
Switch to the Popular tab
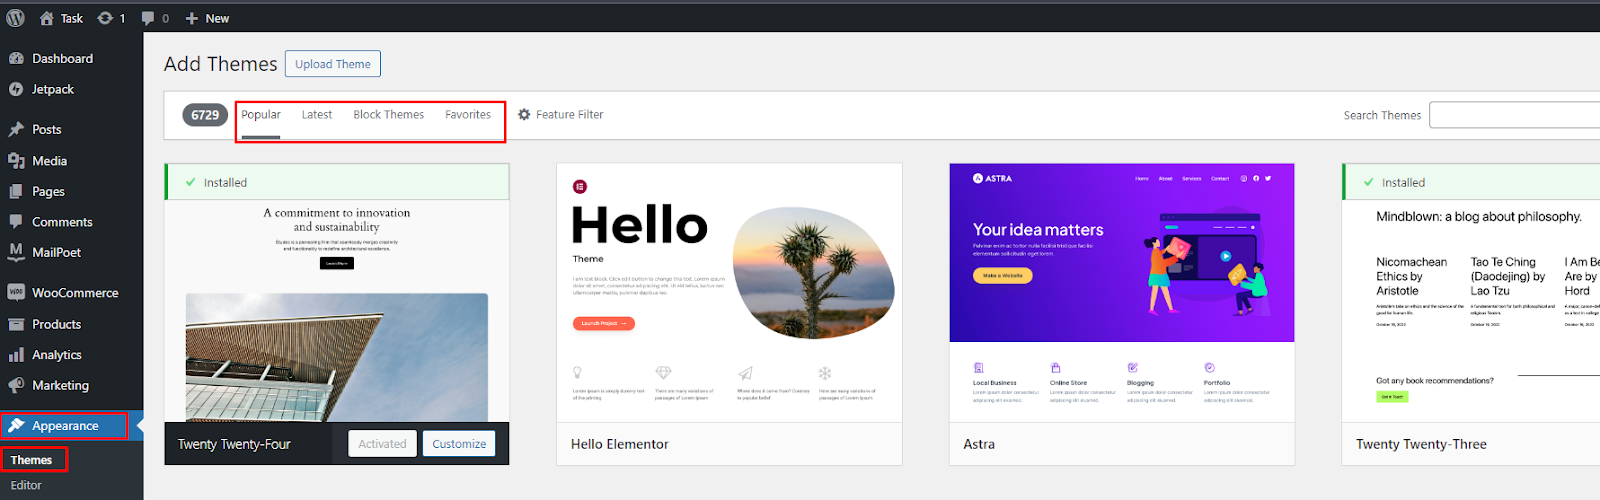[x=261, y=115]
